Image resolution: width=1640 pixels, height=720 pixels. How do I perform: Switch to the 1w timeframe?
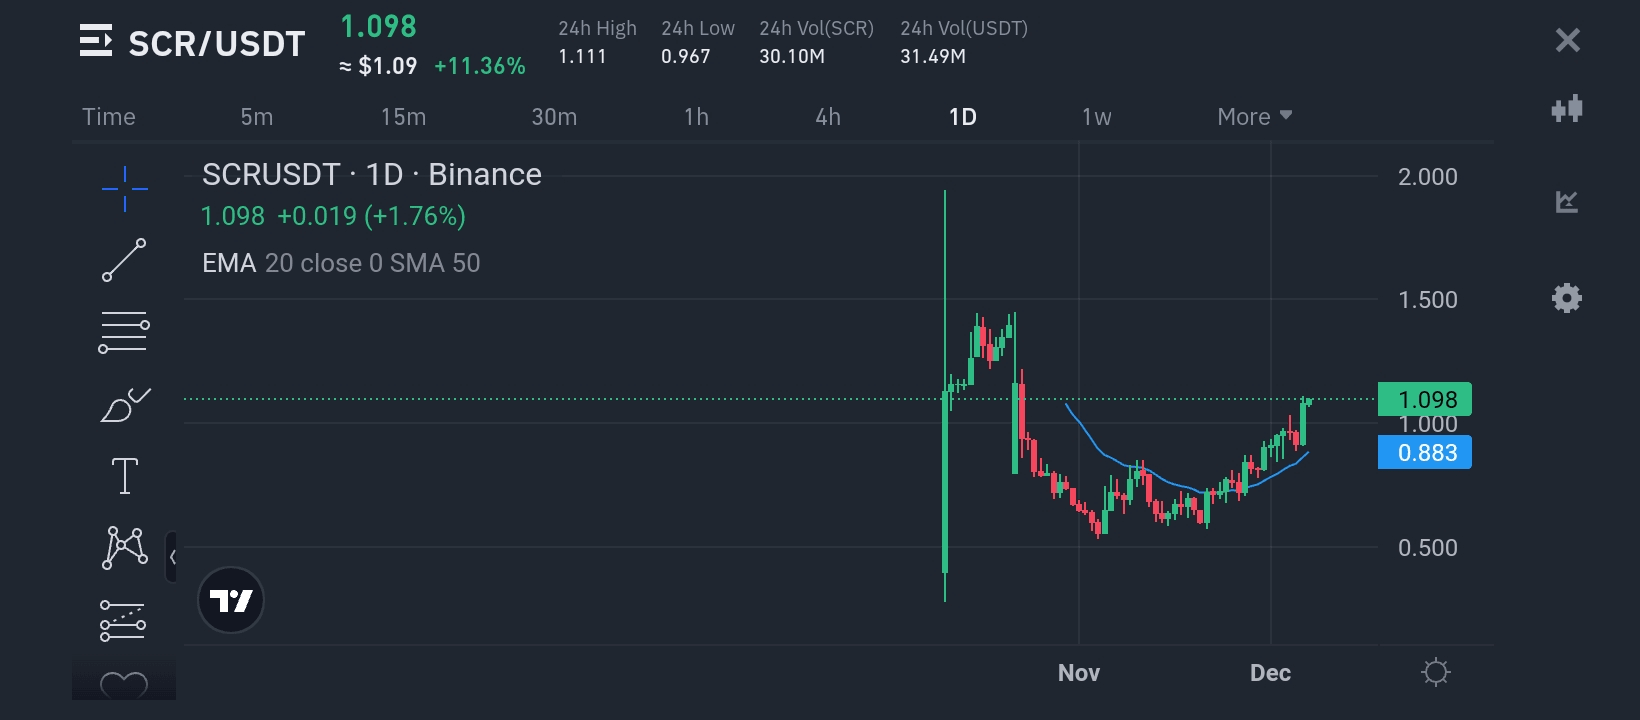coord(1096,117)
